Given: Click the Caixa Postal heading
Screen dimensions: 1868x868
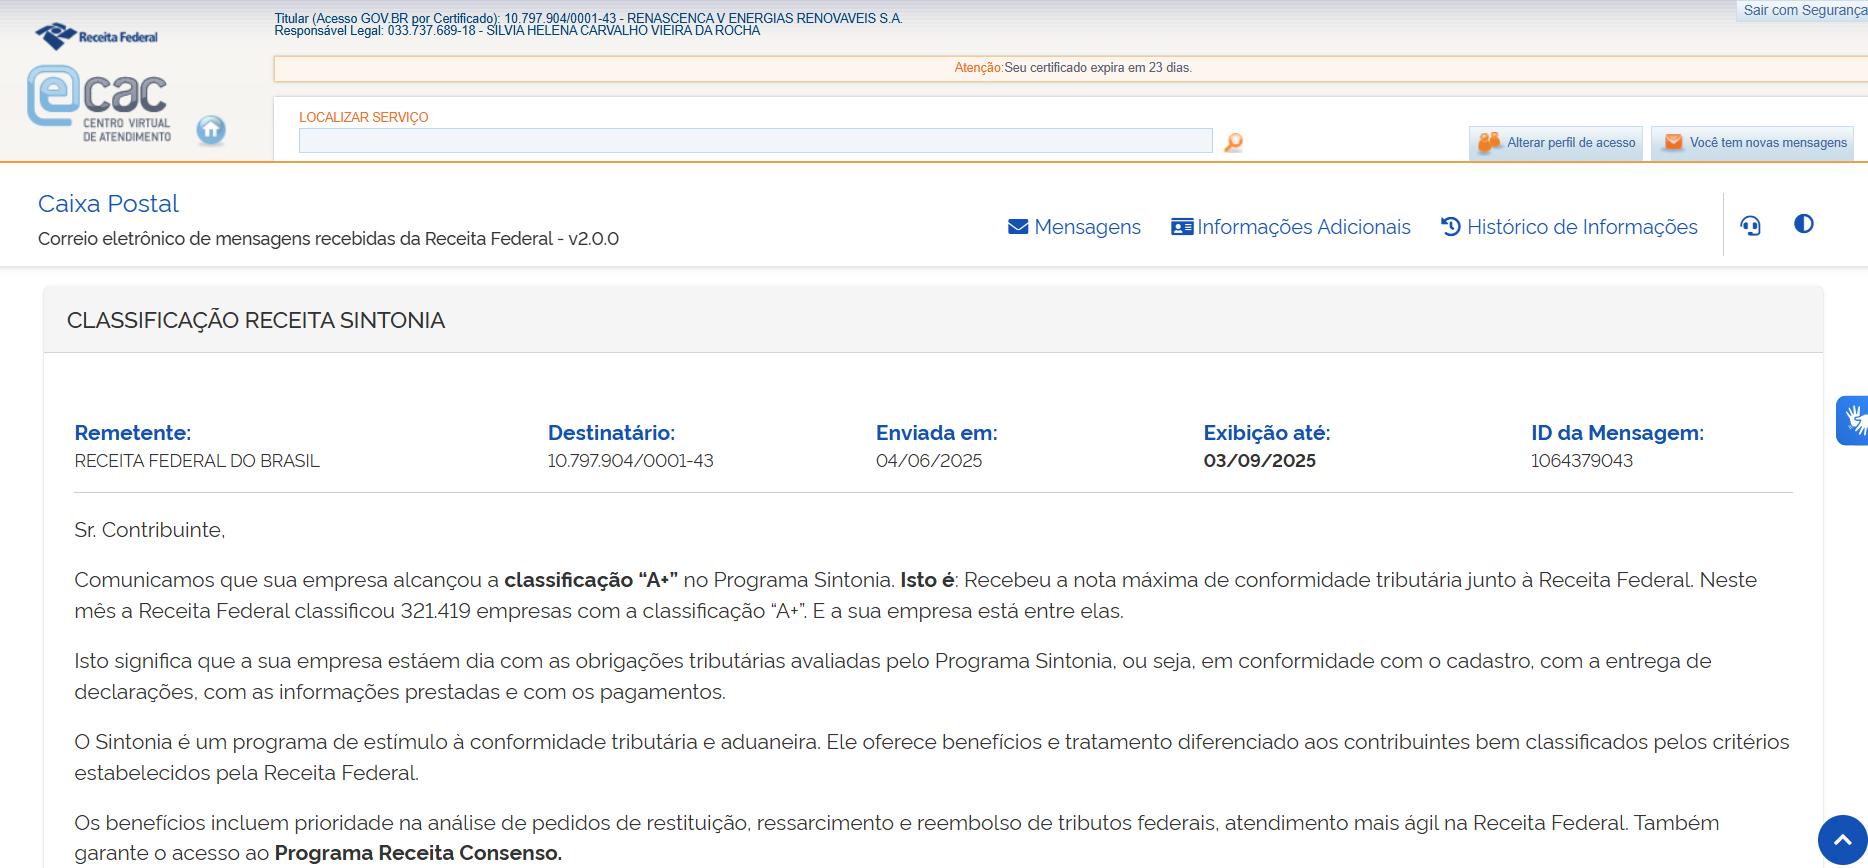Looking at the screenshot, I should [x=108, y=204].
